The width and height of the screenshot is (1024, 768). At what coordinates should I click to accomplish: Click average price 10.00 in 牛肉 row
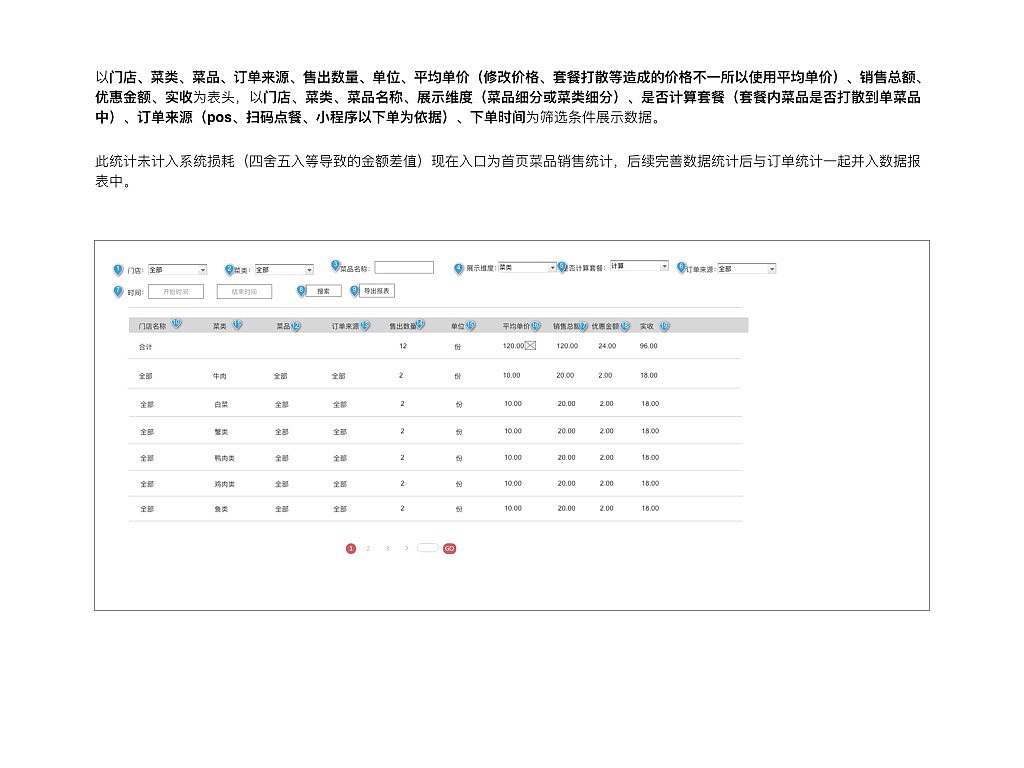[511, 376]
